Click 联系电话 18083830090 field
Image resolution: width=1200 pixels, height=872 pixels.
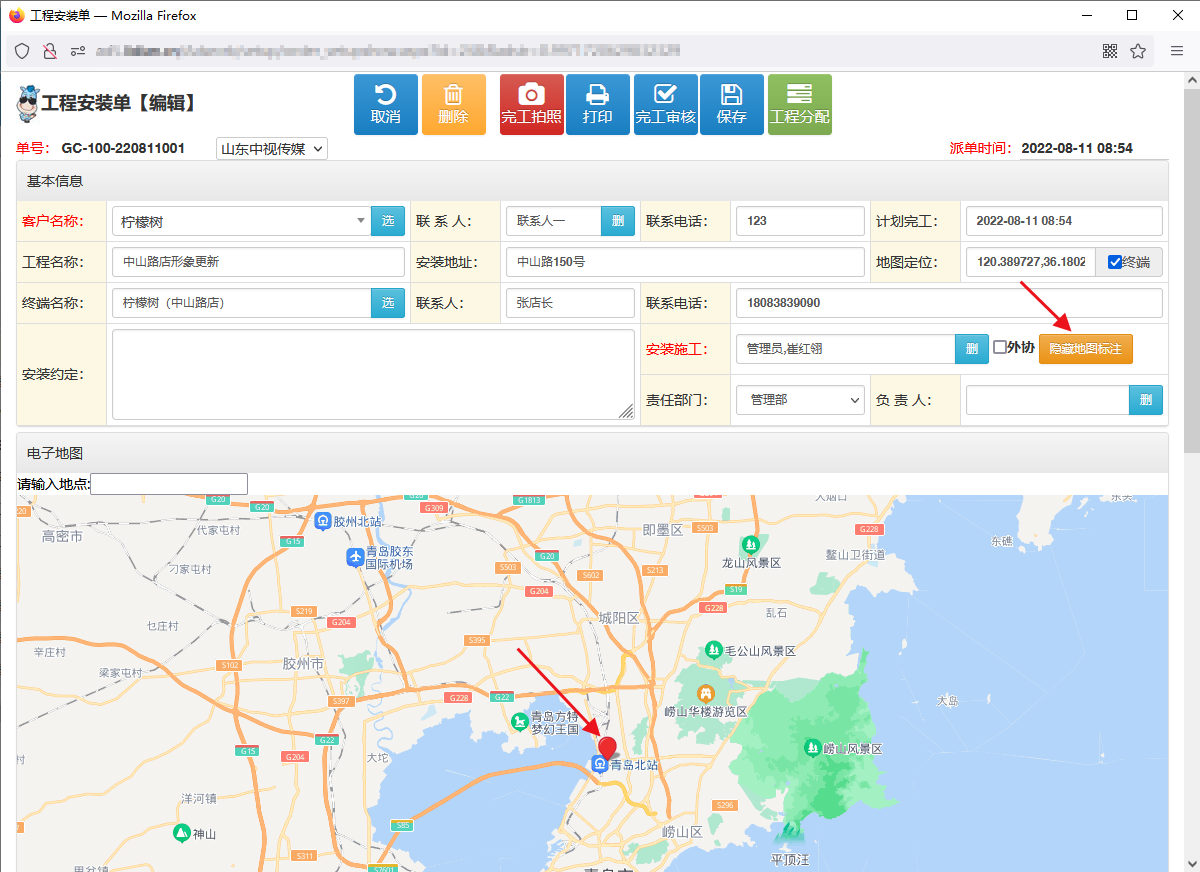[949, 303]
